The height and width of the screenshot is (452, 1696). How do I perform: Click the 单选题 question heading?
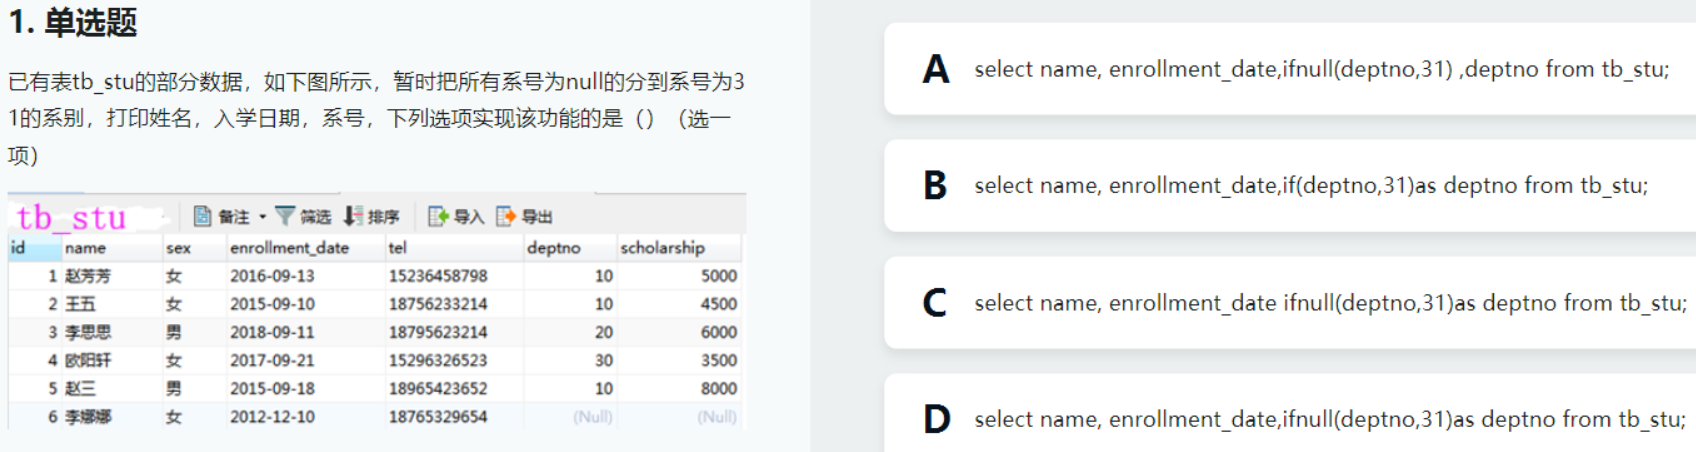click(x=90, y=22)
